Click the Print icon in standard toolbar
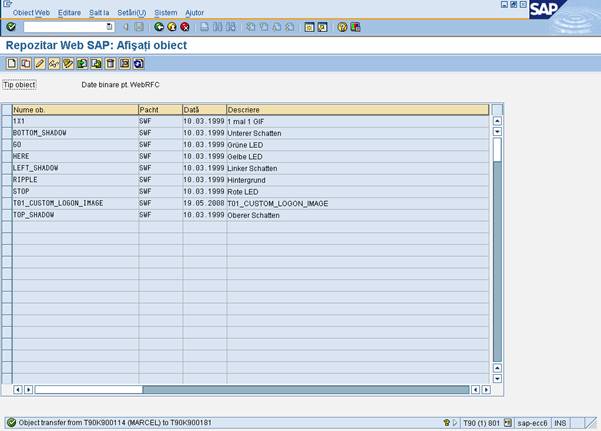The image size is (601, 431). 205,27
